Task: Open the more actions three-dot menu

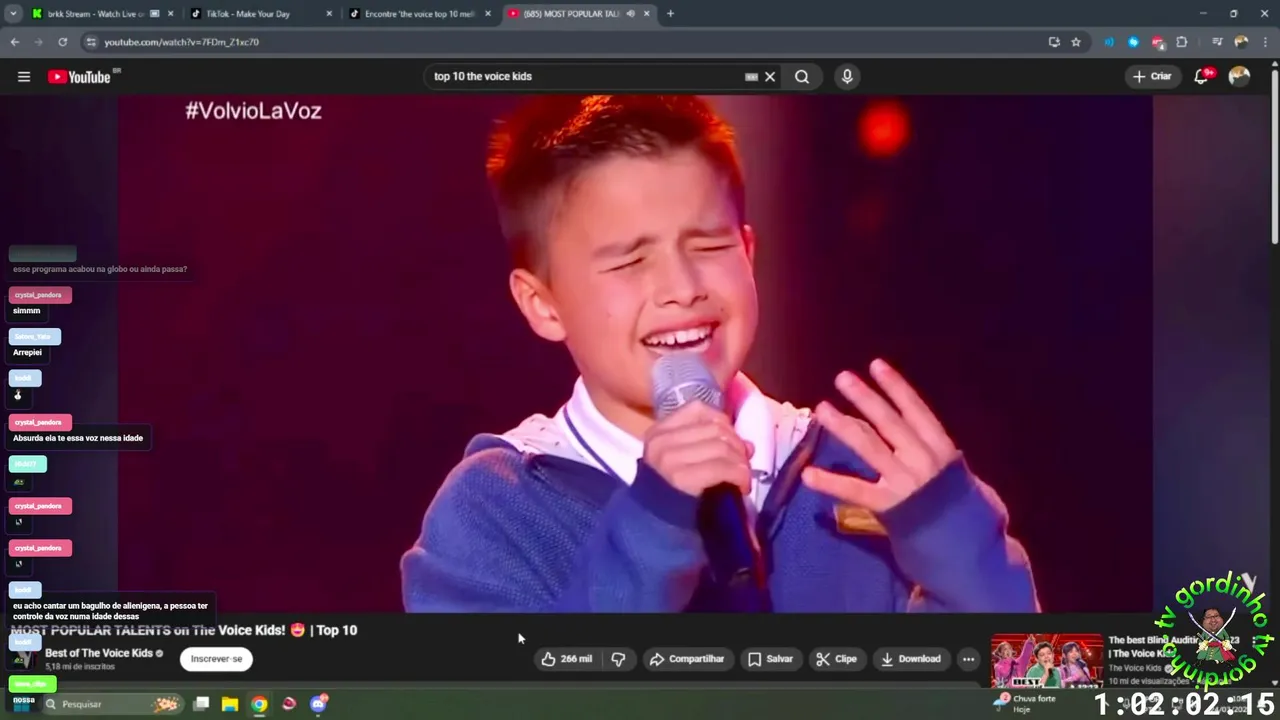Action: pos(968,659)
